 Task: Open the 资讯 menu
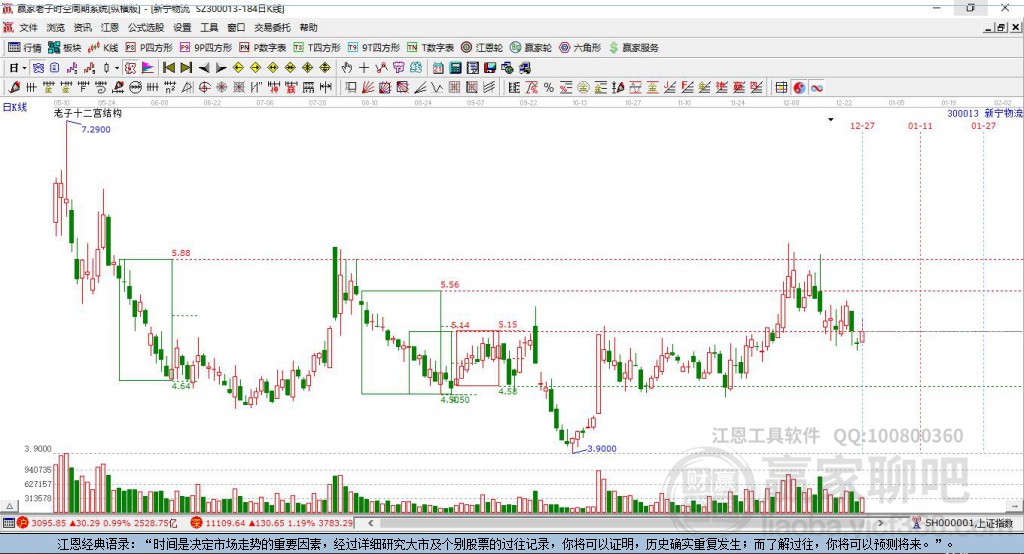(x=82, y=27)
